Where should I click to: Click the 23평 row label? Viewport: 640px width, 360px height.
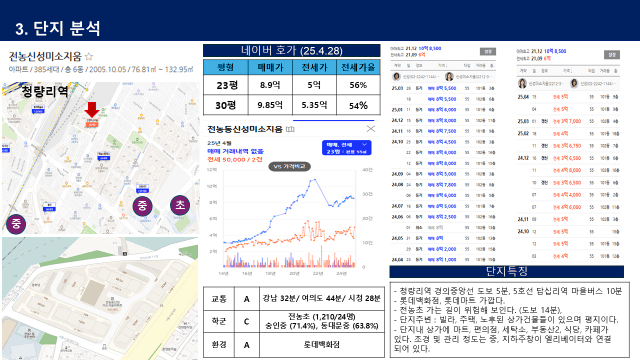pos(227,85)
